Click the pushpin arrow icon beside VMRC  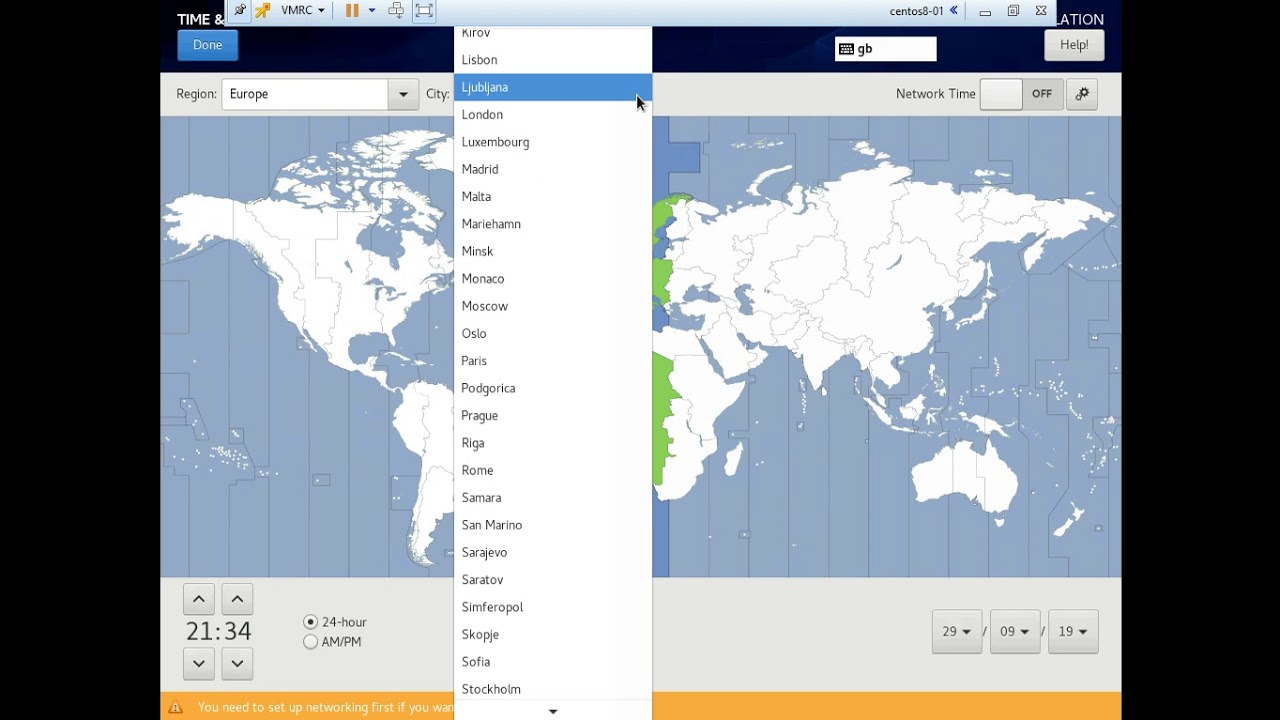262,11
